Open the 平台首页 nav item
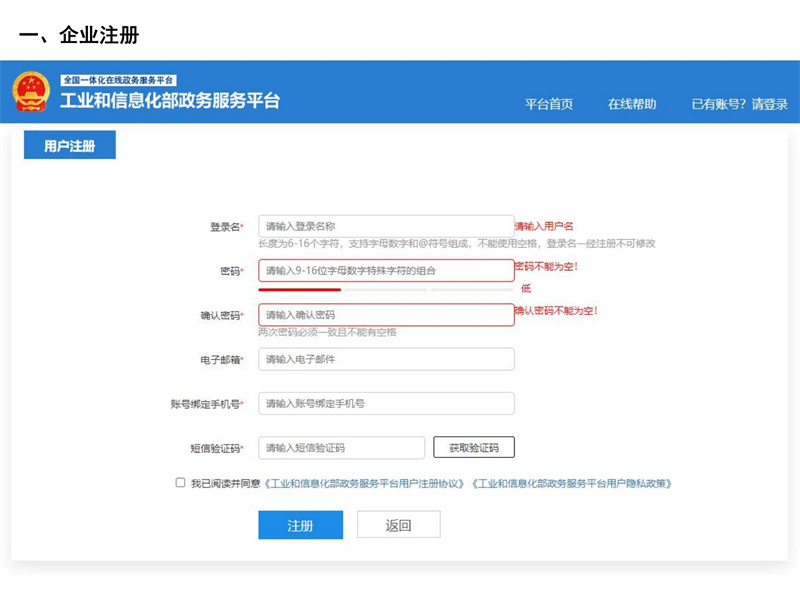This screenshot has width=800, height=600. point(549,104)
